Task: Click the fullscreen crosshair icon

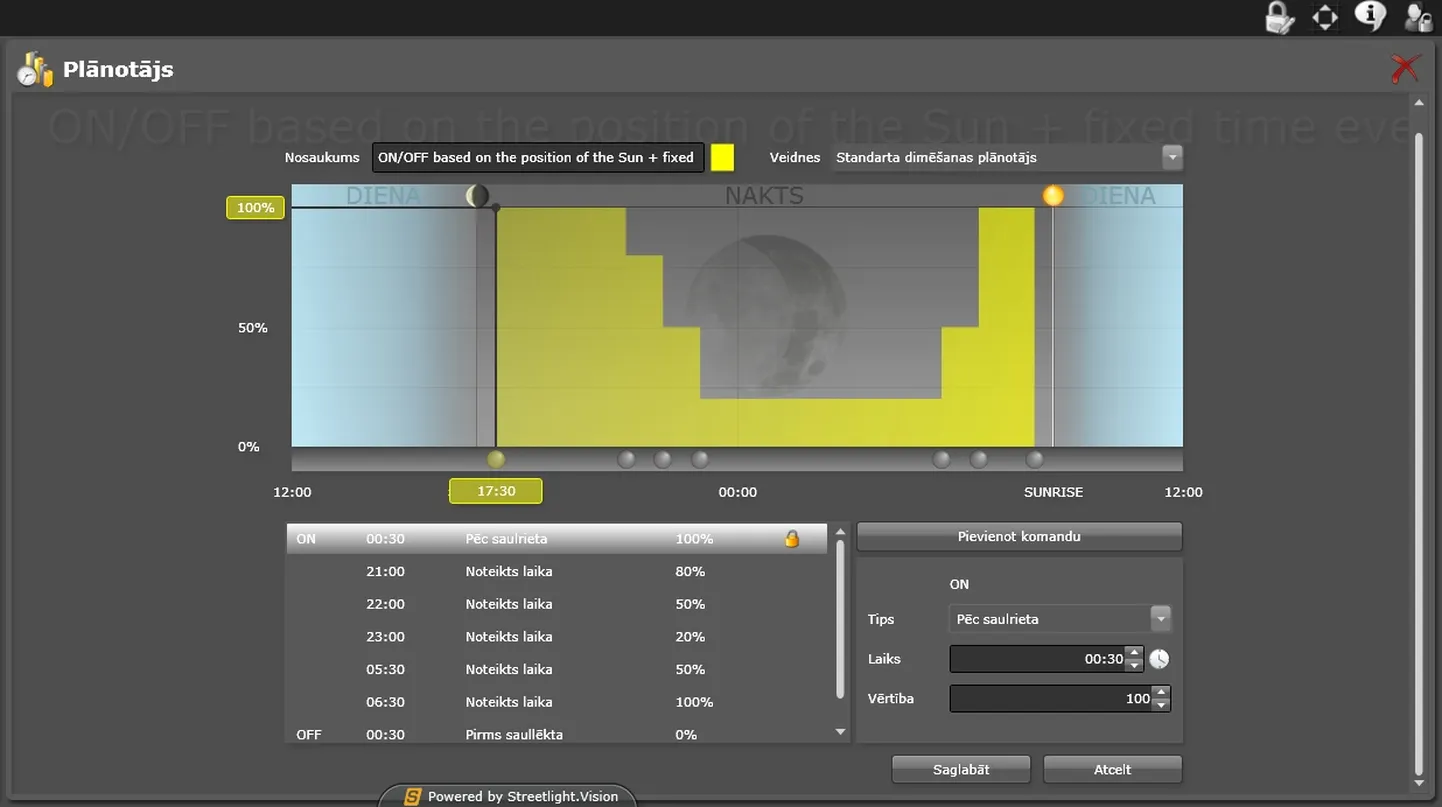Action: point(1325,17)
